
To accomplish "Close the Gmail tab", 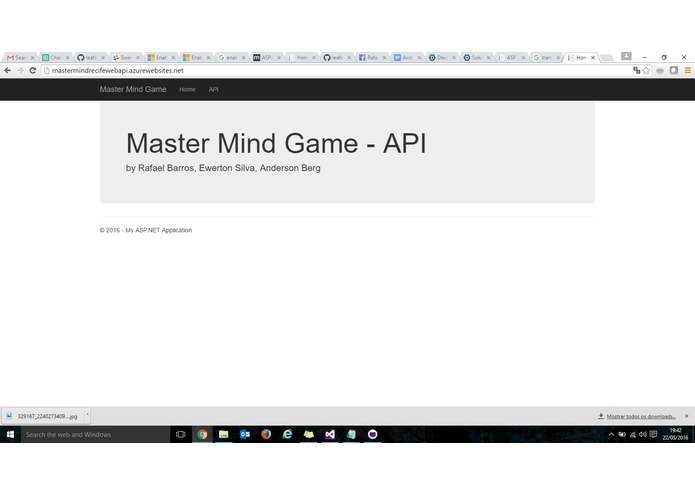I will (x=32, y=58).
